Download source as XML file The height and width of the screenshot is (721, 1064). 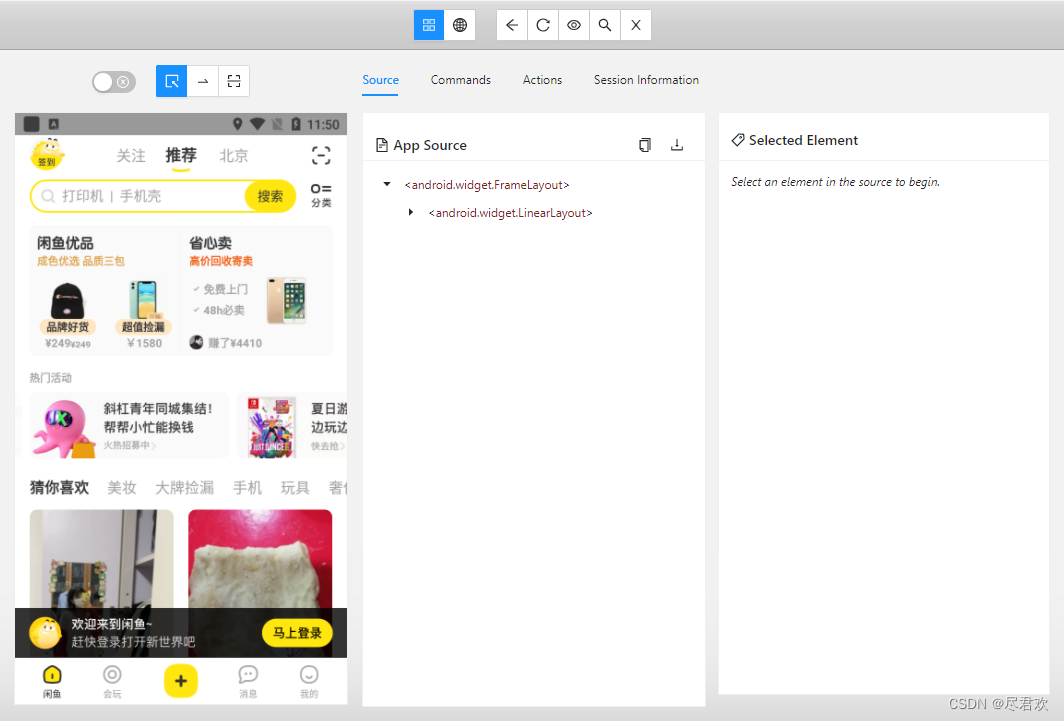(x=677, y=144)
